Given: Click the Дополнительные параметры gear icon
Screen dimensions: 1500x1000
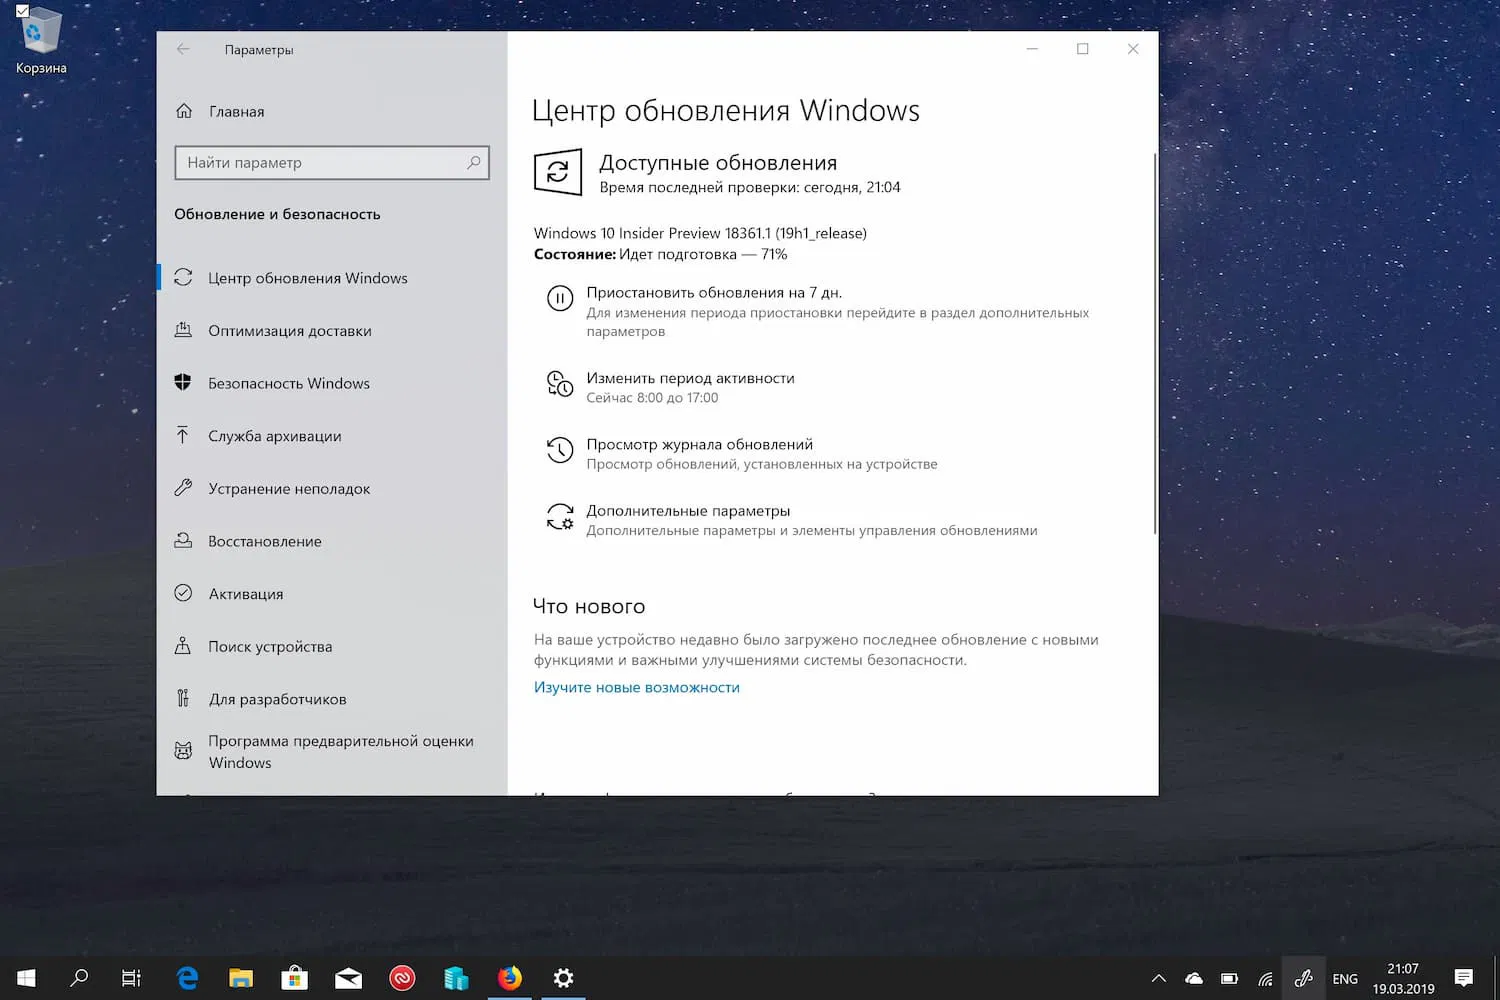Looking at the screenshot, I should [x=559, y=517].
